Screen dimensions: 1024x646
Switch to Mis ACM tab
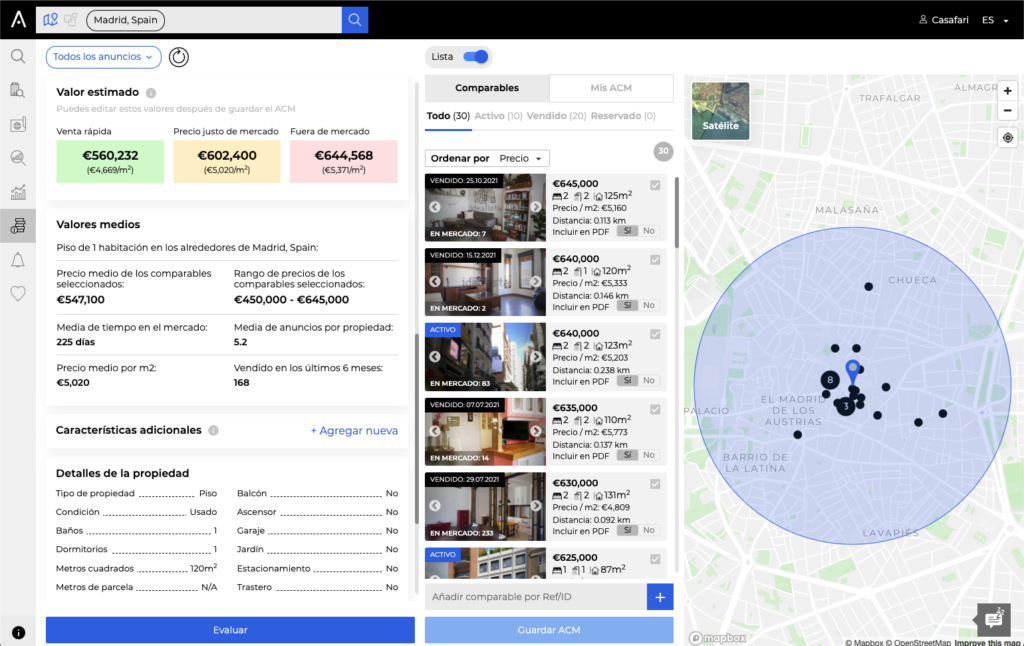[x=611, y=88]
